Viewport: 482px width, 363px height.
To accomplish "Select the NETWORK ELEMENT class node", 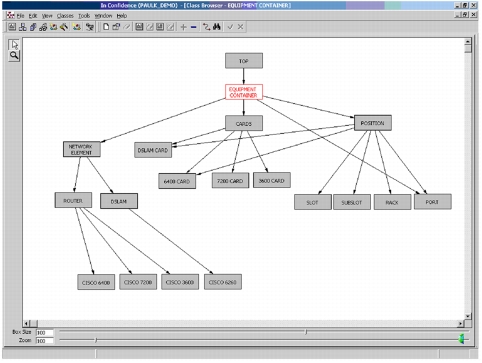I will click(x=82, y=149).
